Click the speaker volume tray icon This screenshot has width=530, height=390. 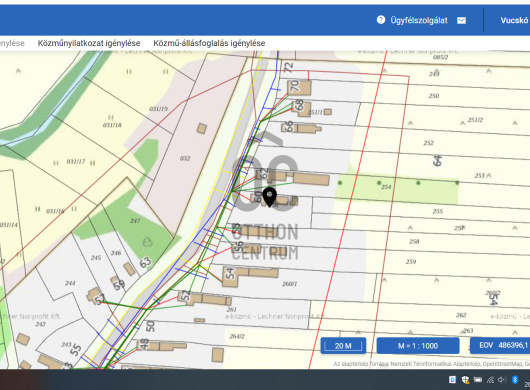click(x=502, y=380)
